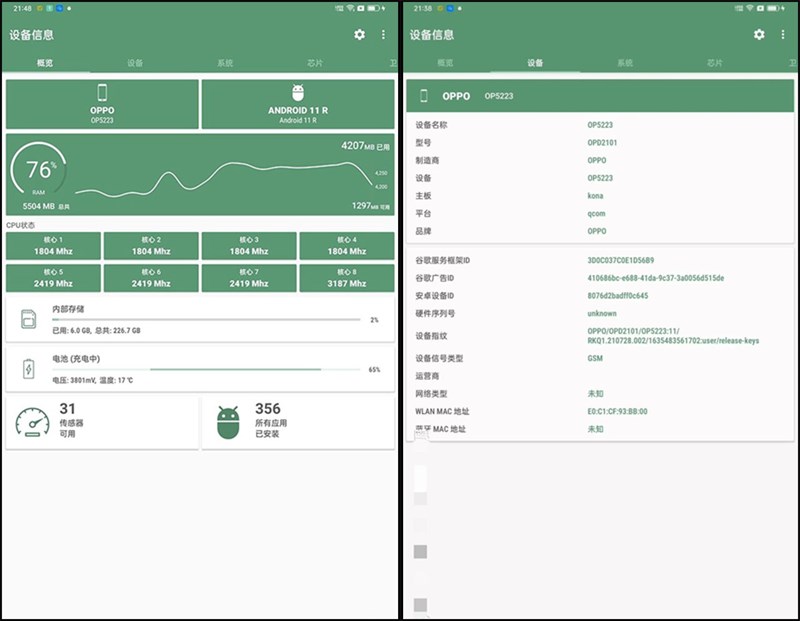Tap 品牌 row label
The image size is (800, 621).
[423, 231]
